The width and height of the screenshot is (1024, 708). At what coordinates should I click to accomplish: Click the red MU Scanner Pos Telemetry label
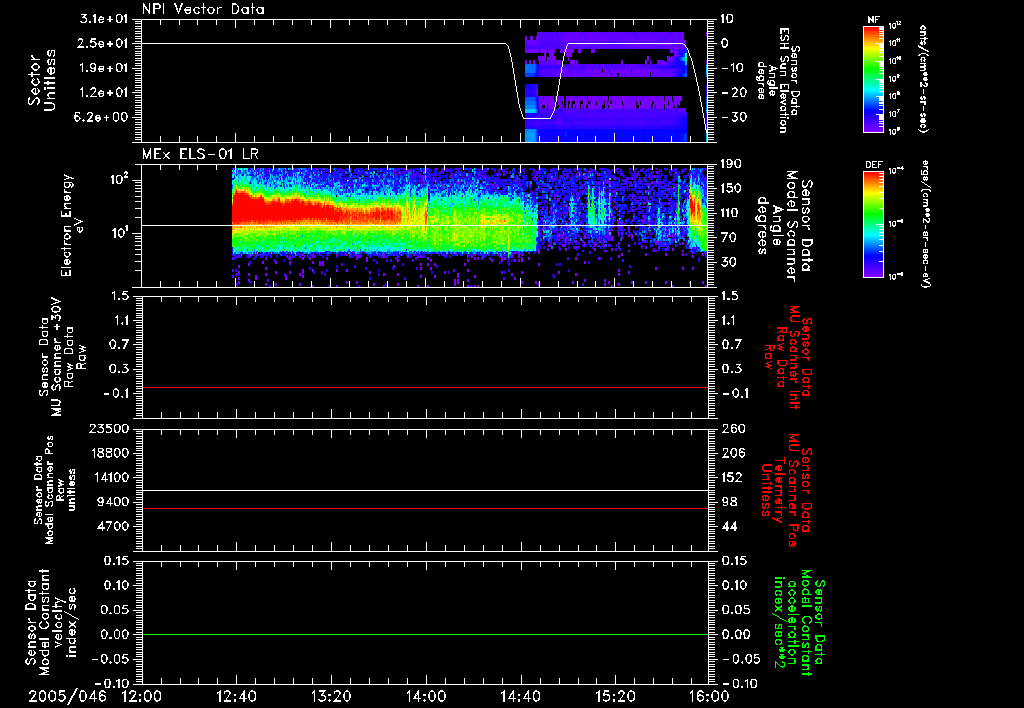click(786, 490)
